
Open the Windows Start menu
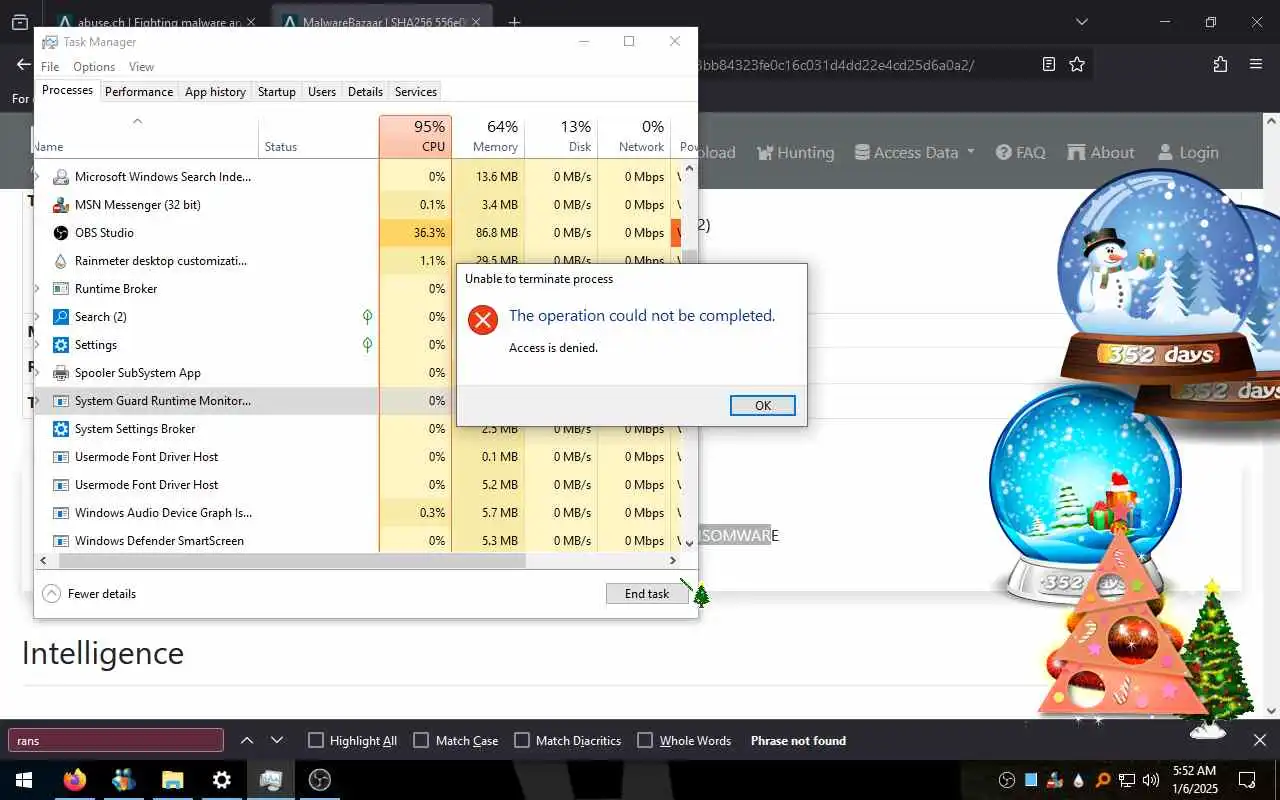(24, 780)
